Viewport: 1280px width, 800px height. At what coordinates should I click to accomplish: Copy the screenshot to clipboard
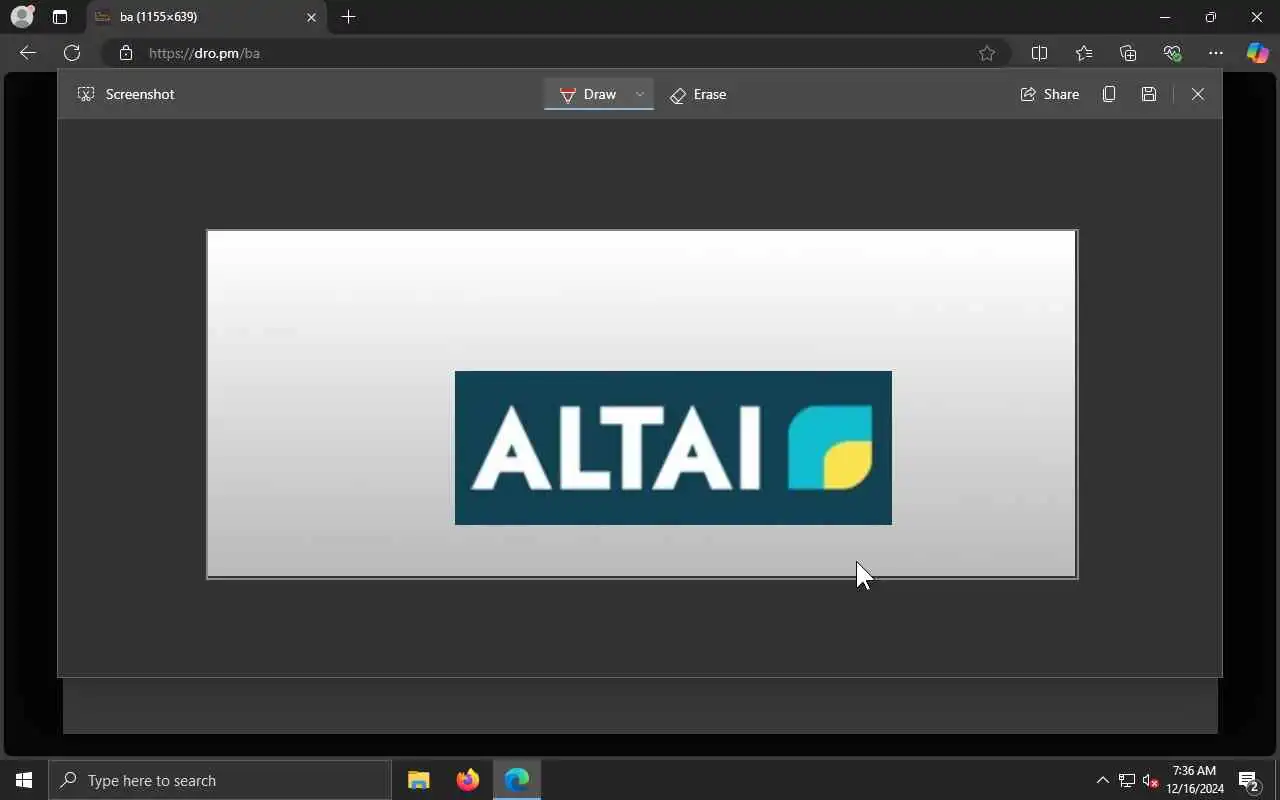coord(1109,94)
